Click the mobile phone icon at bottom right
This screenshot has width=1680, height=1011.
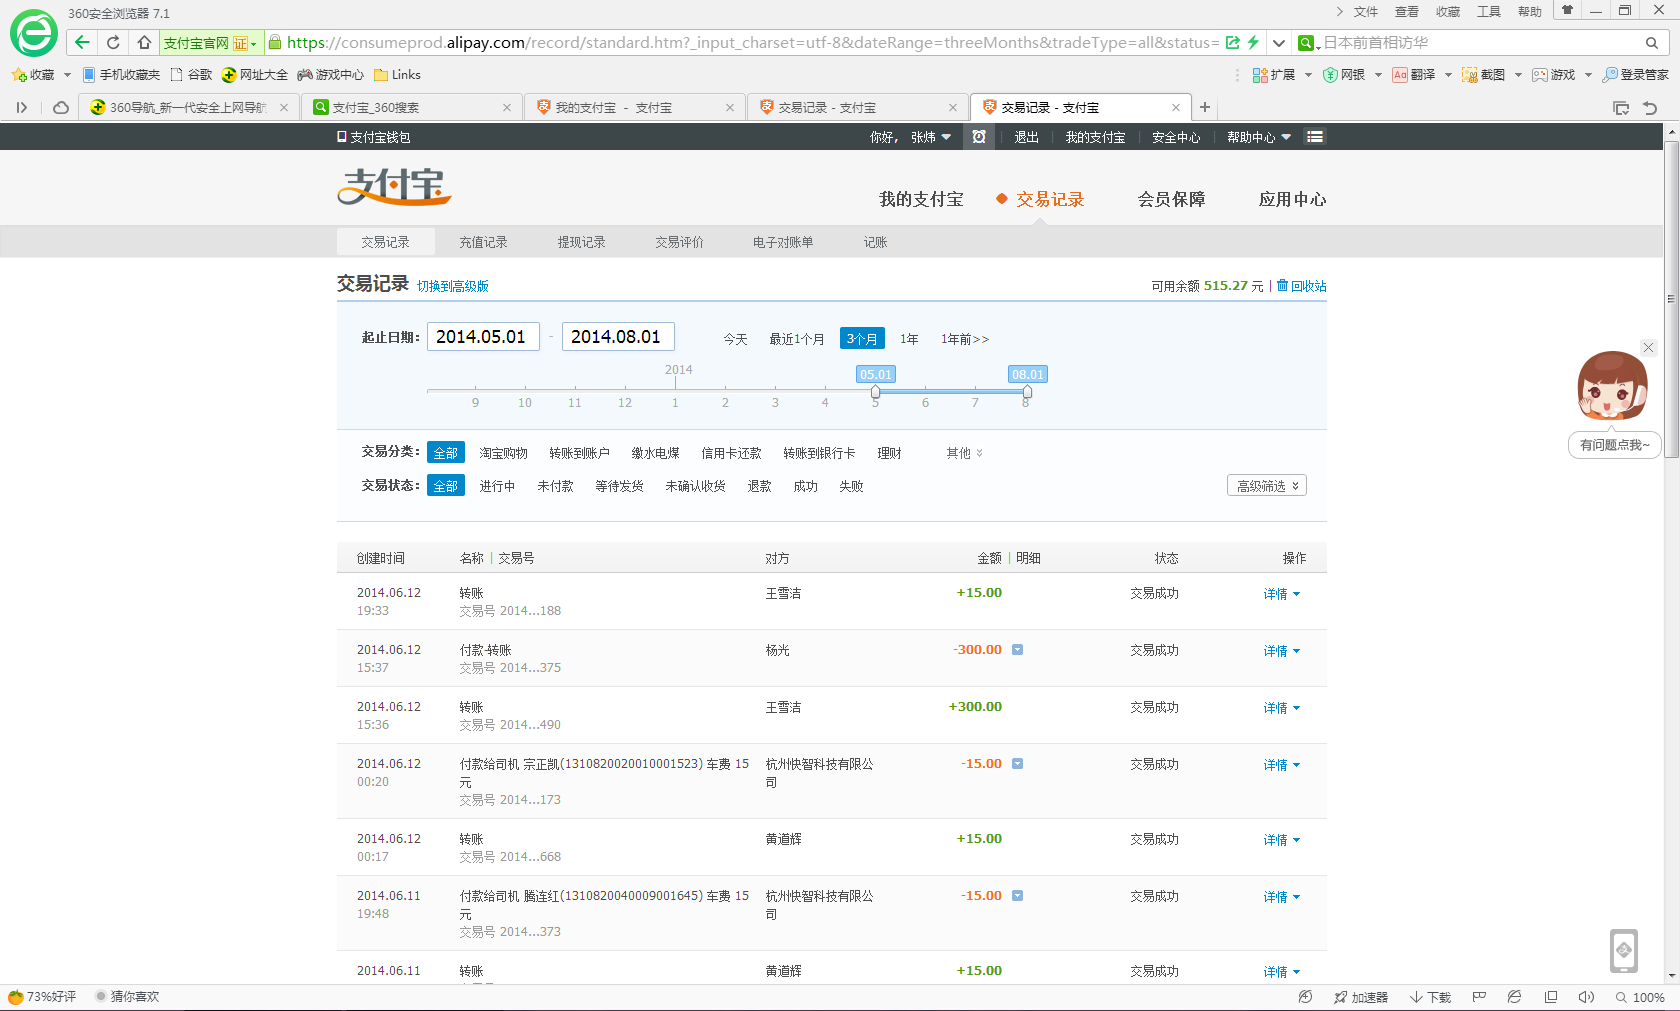[1624, 950]
